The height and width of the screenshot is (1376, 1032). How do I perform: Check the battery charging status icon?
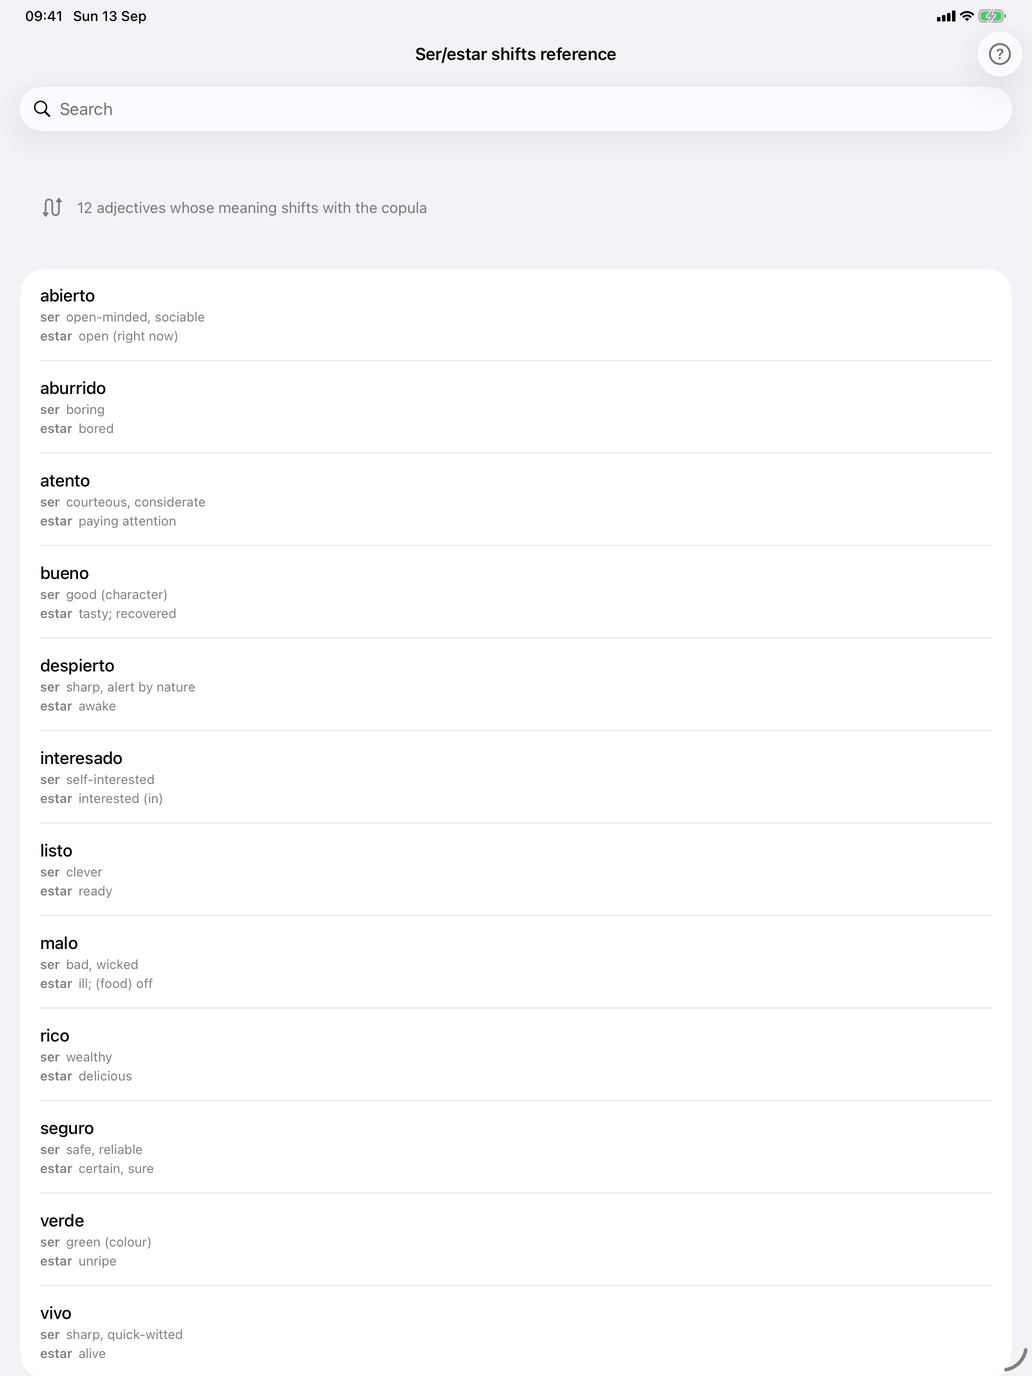click(992, 16)
